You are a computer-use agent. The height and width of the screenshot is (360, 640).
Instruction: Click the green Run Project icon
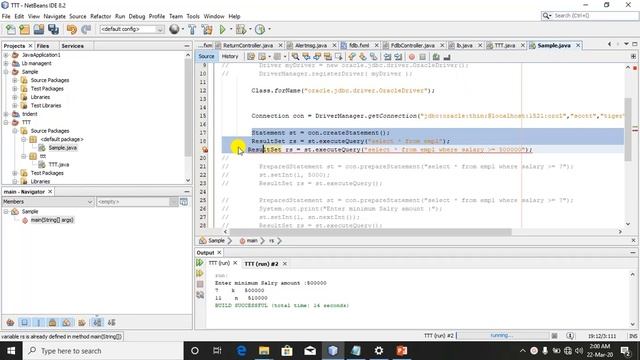222,29
